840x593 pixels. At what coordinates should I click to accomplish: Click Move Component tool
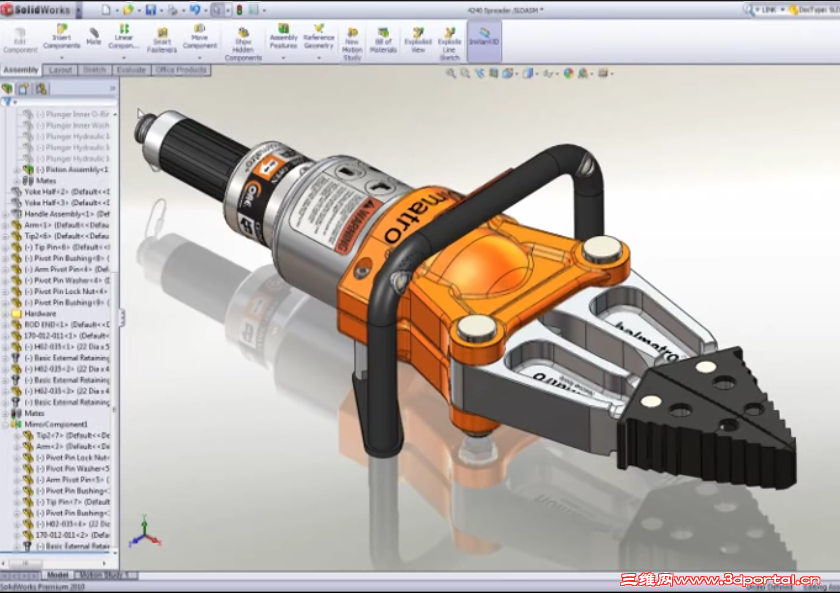(199, 36)
